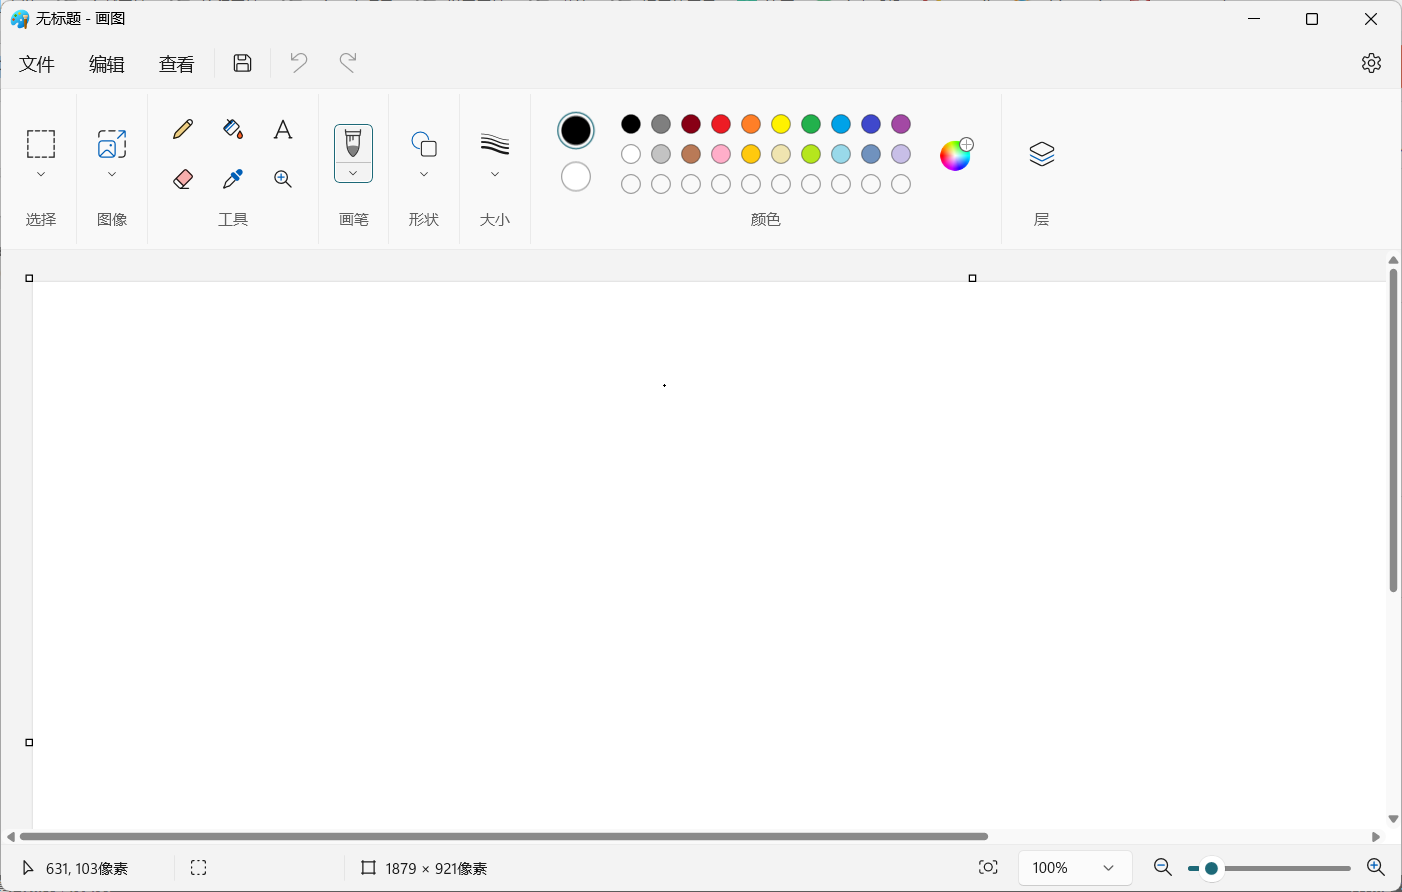Open Edit colors rainbow wheel
Image resolution: width=1402 pixels, height=892 pixels.
pyautogui.click(x=956, y=154)
